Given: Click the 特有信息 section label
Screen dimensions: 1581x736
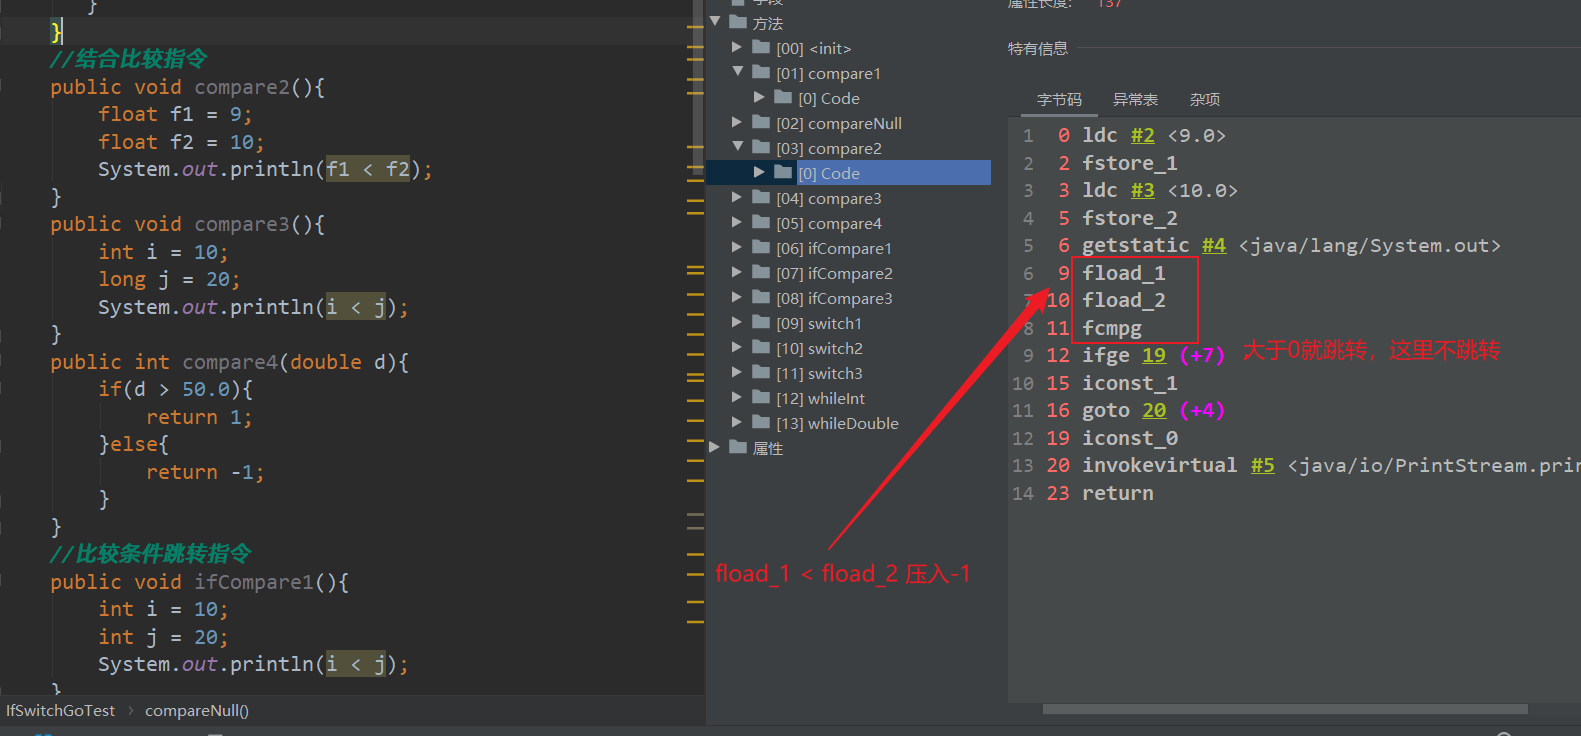Looking at the screenshot, I should tap(1038, 48).
